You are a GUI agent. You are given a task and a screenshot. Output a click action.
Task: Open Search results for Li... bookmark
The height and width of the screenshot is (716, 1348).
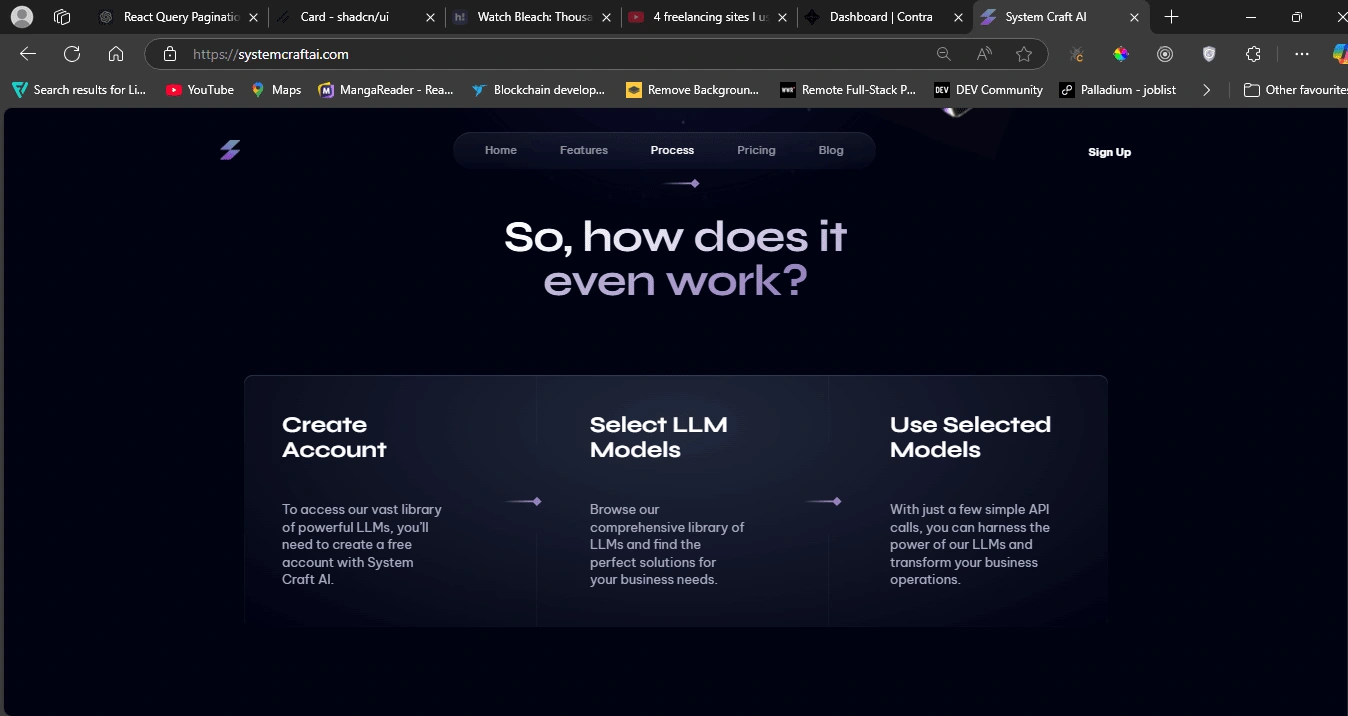tap(79, 89)
